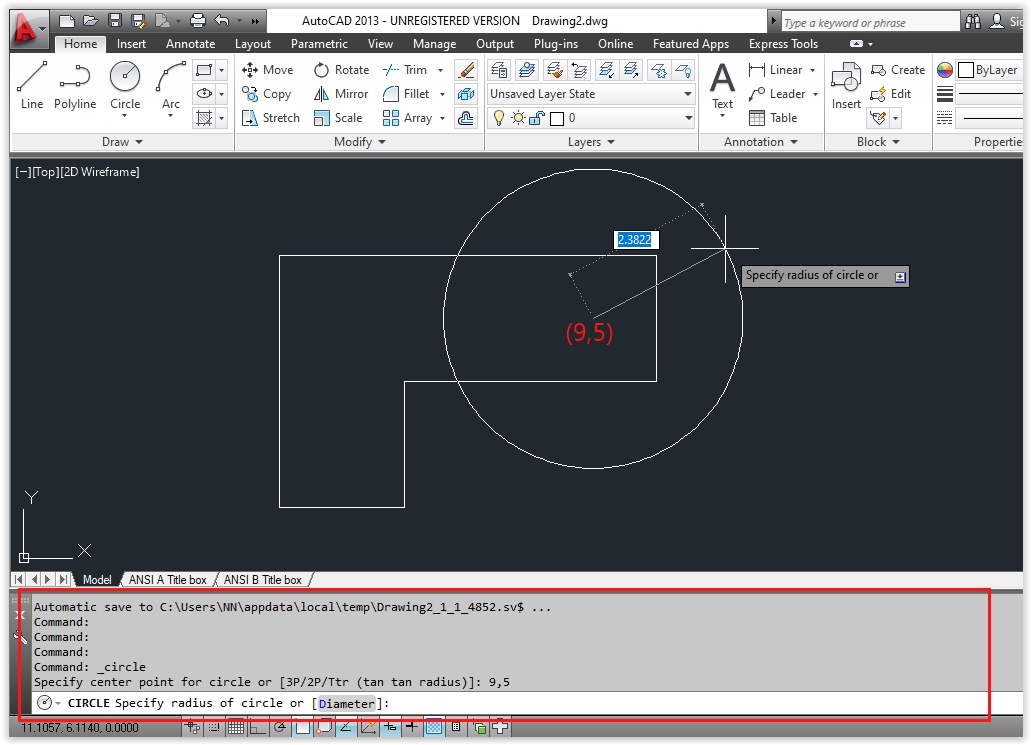Open the Unsaved Layer State dropdown
The width and height of the screenshot is (1031, 745).
(688, 94)
